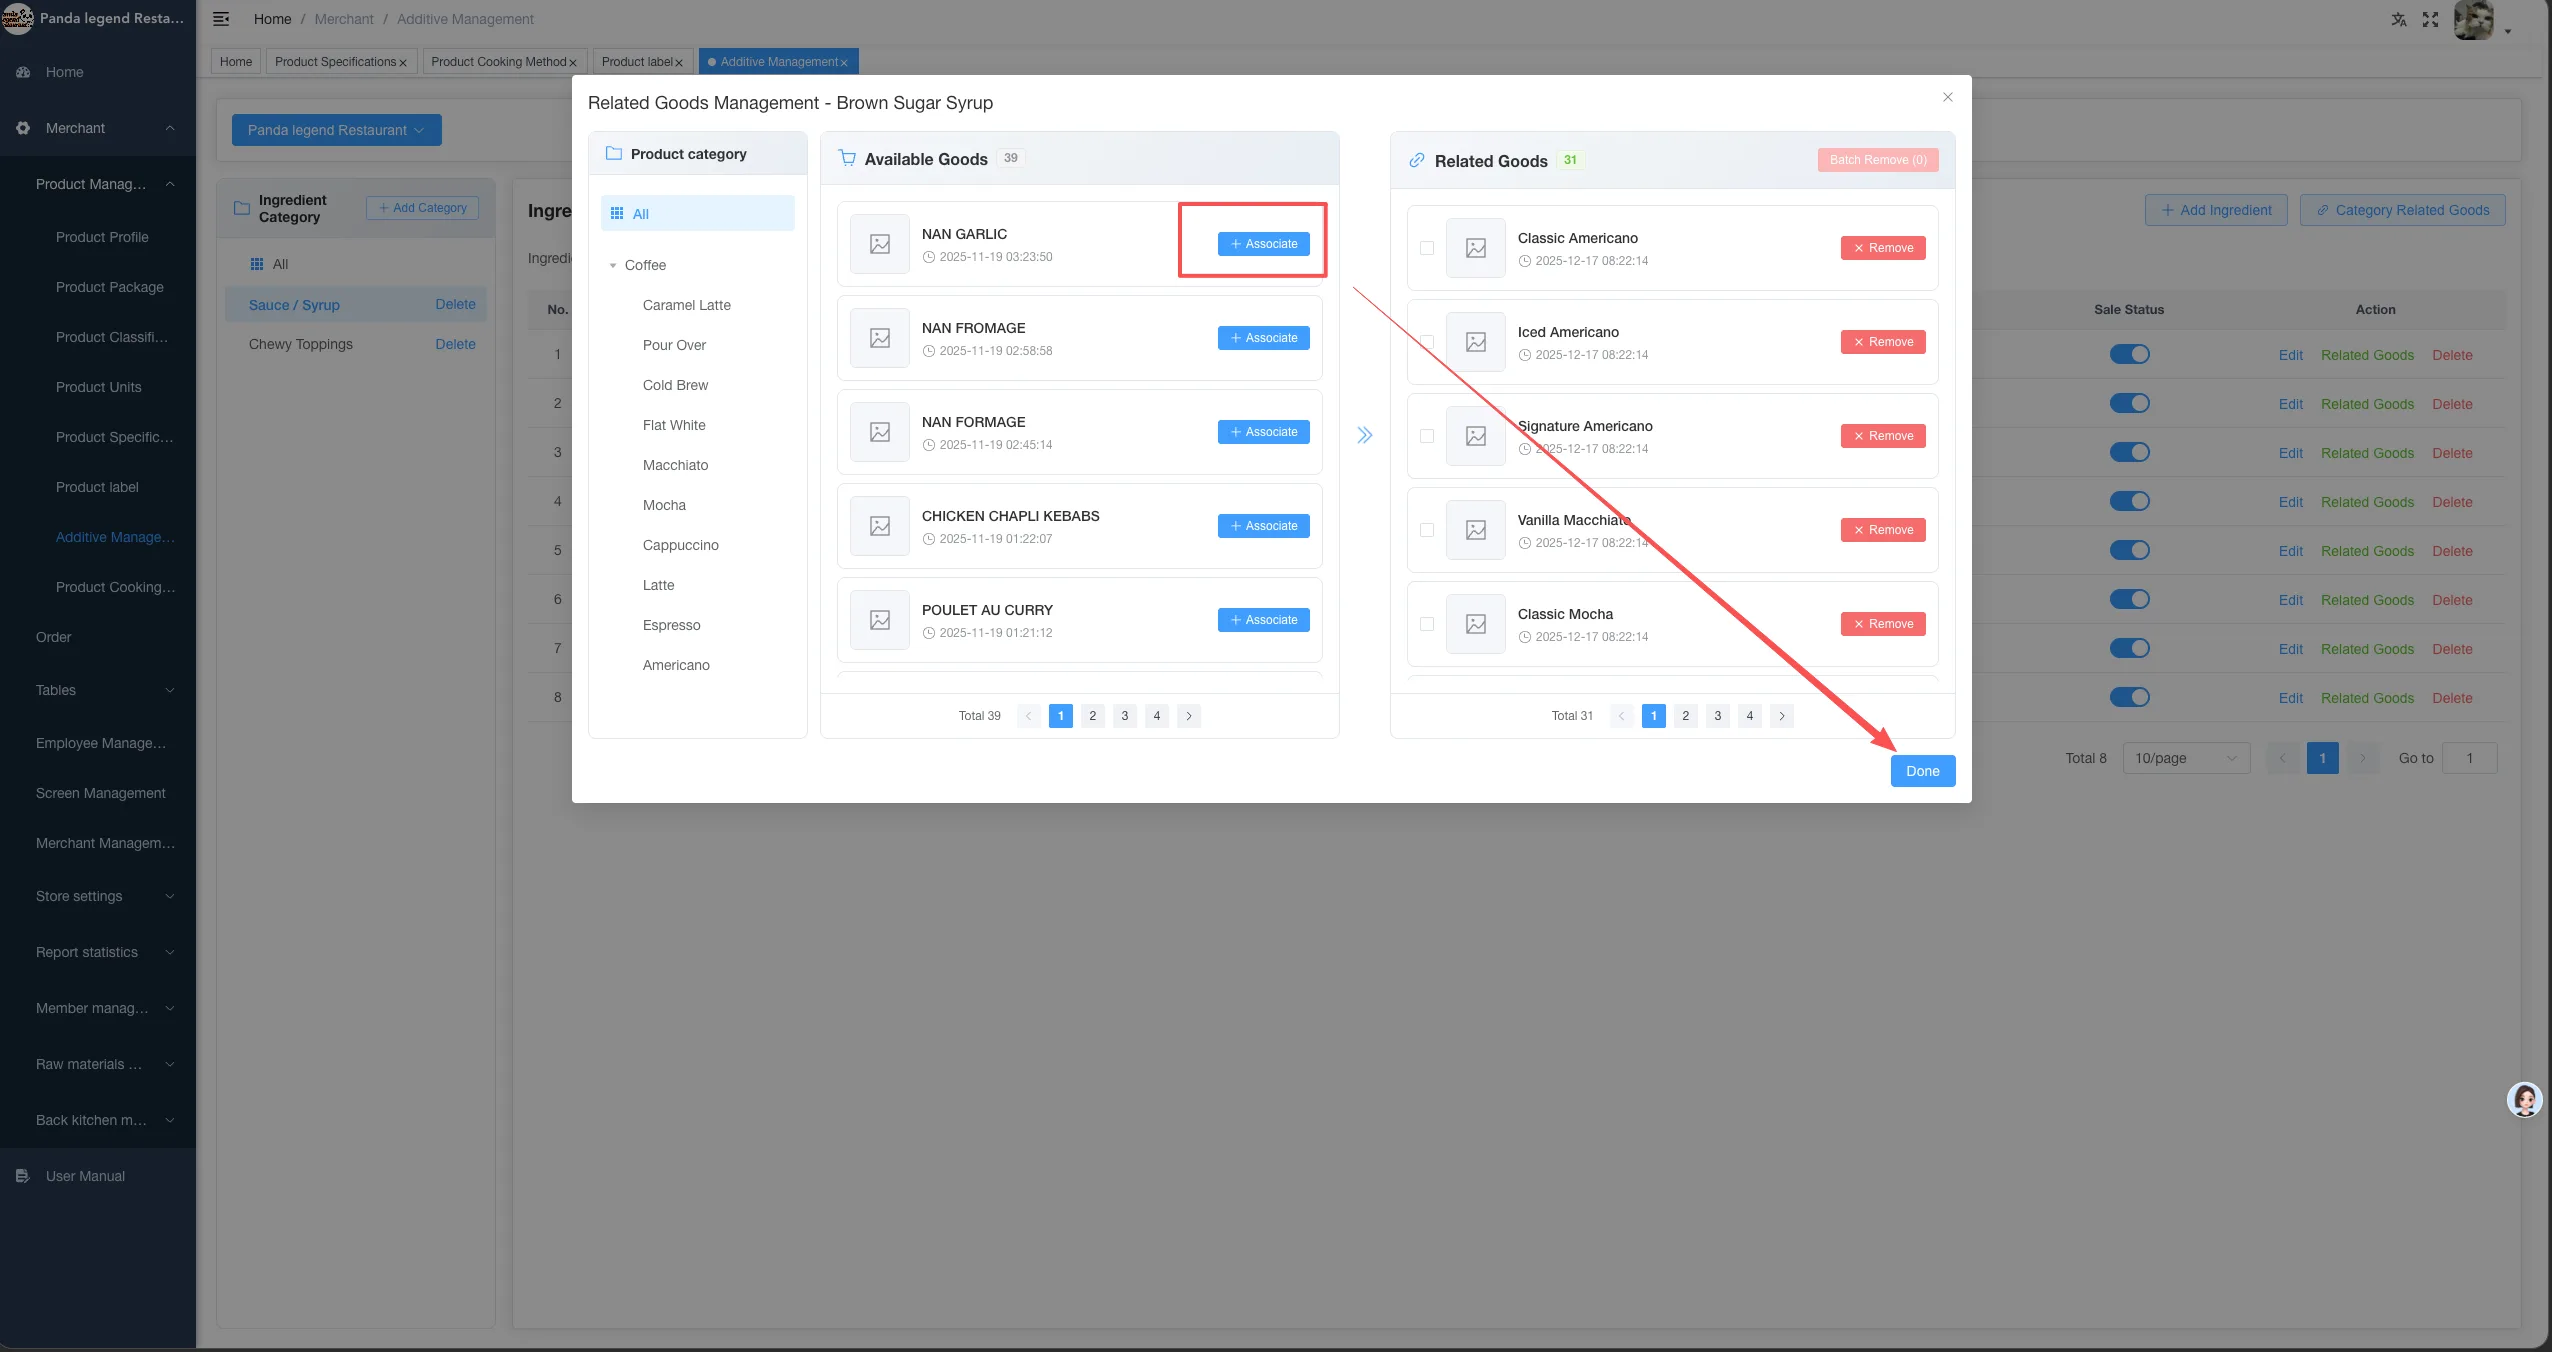Go to next page of Available Goods
The image size is (2552, 1352).
[1189, 716]
